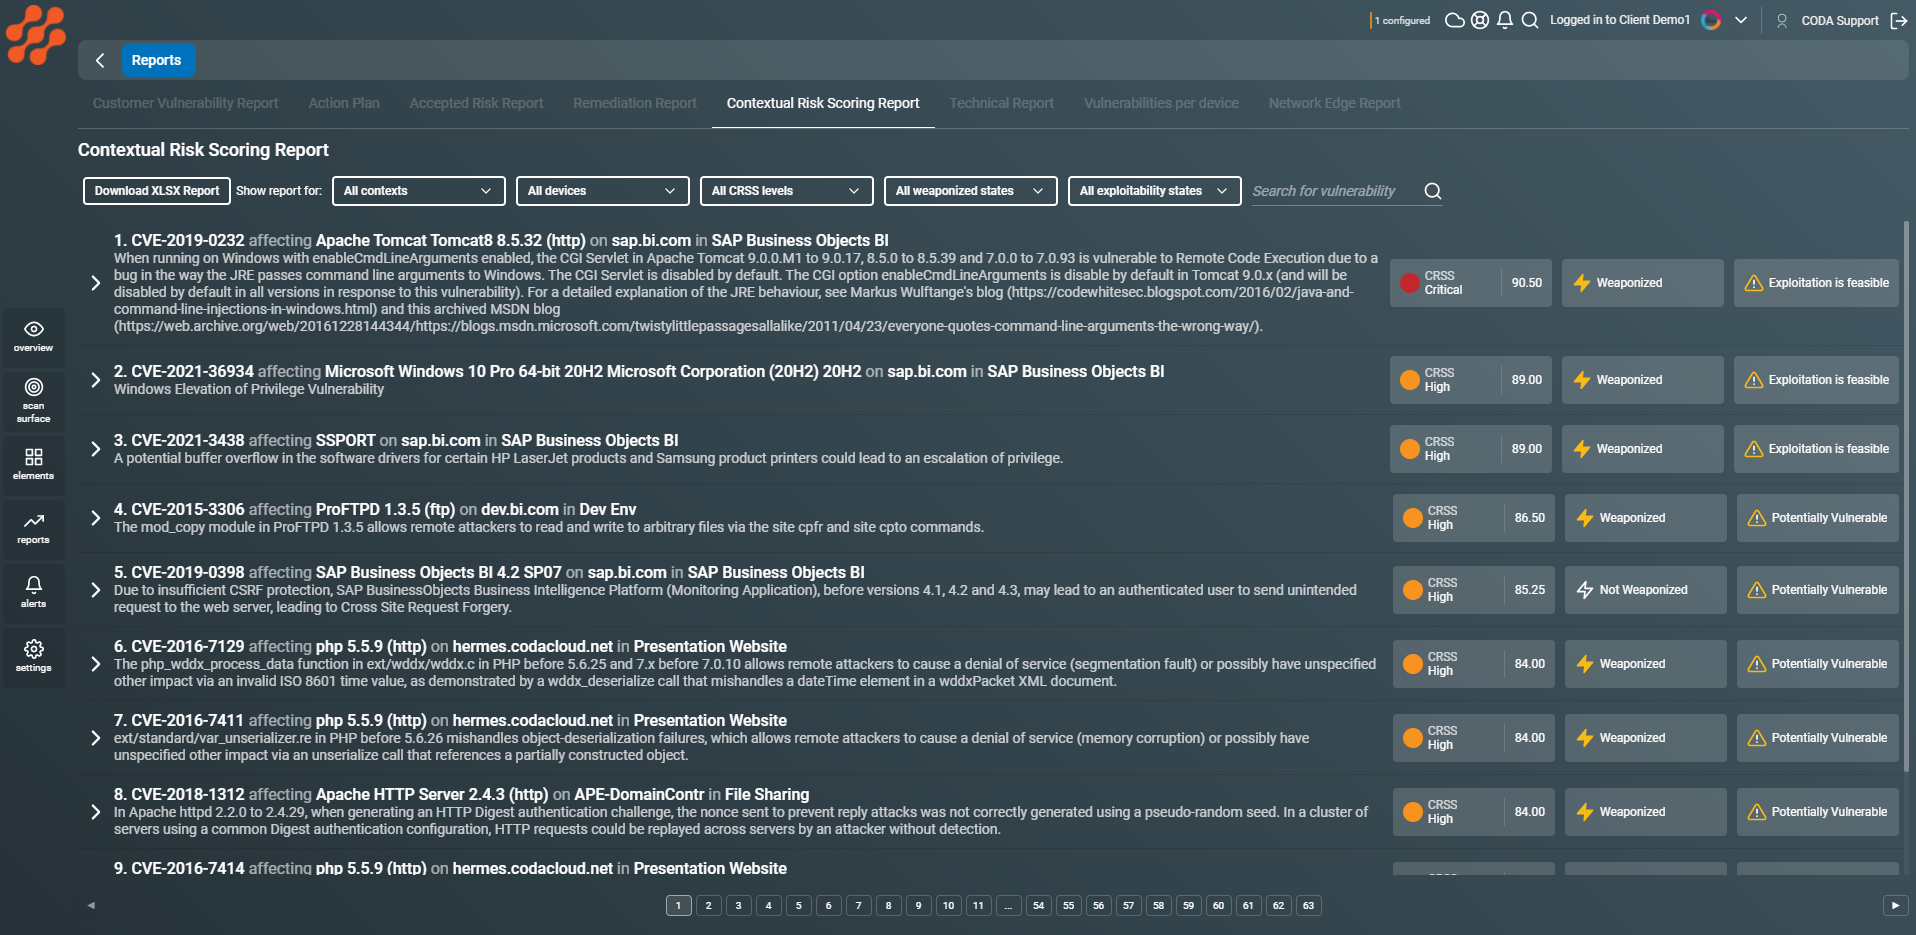Click Download XLSX Report button

tap(157, 191)
